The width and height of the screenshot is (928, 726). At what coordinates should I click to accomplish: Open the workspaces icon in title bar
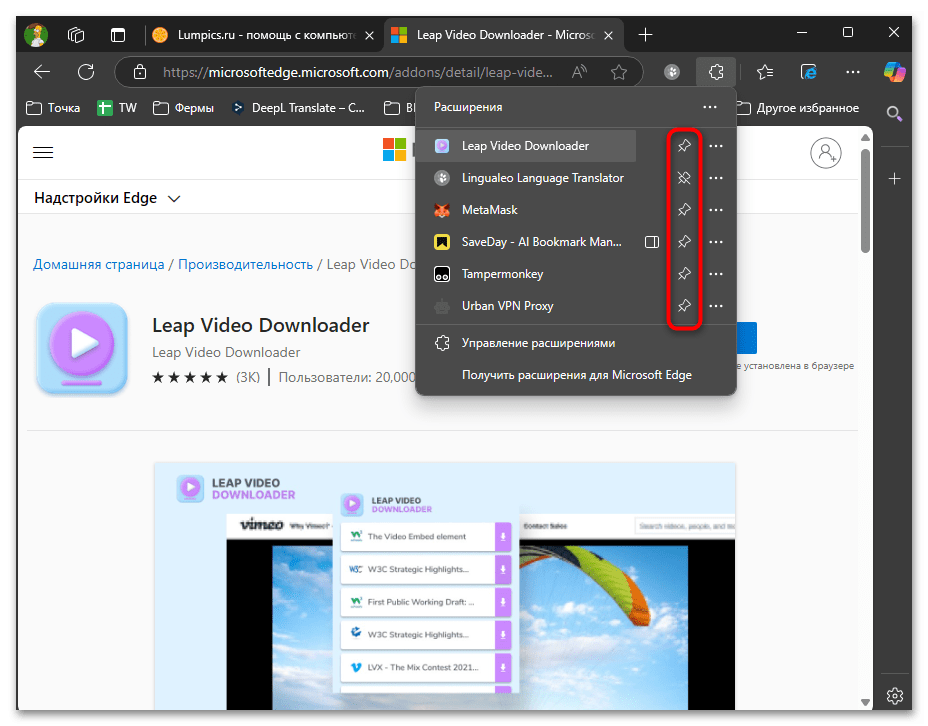[76, 35]
